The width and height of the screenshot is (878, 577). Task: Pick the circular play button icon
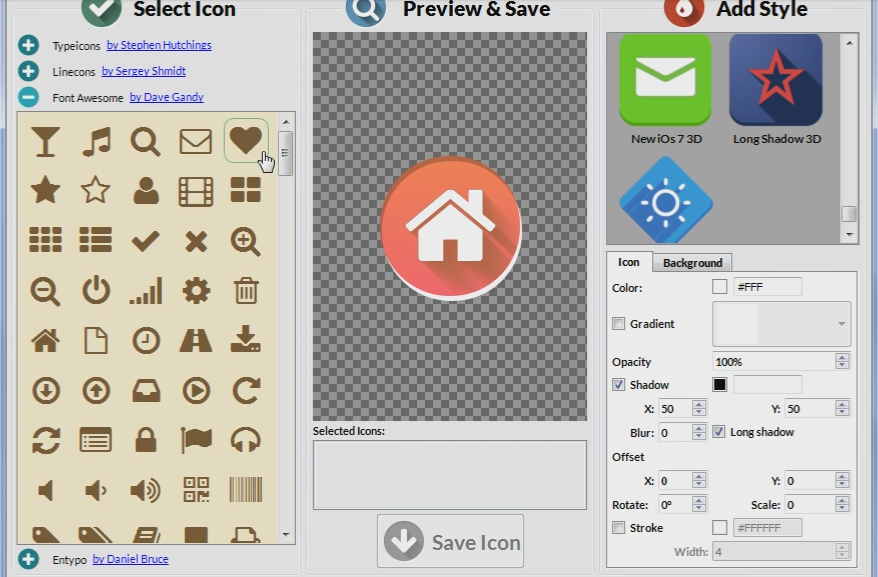[x=196, y=390]
